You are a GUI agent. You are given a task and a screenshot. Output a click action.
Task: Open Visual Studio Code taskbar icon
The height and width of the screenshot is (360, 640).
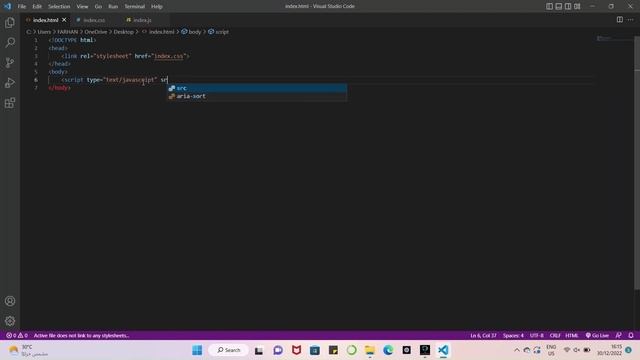(443, 350)
